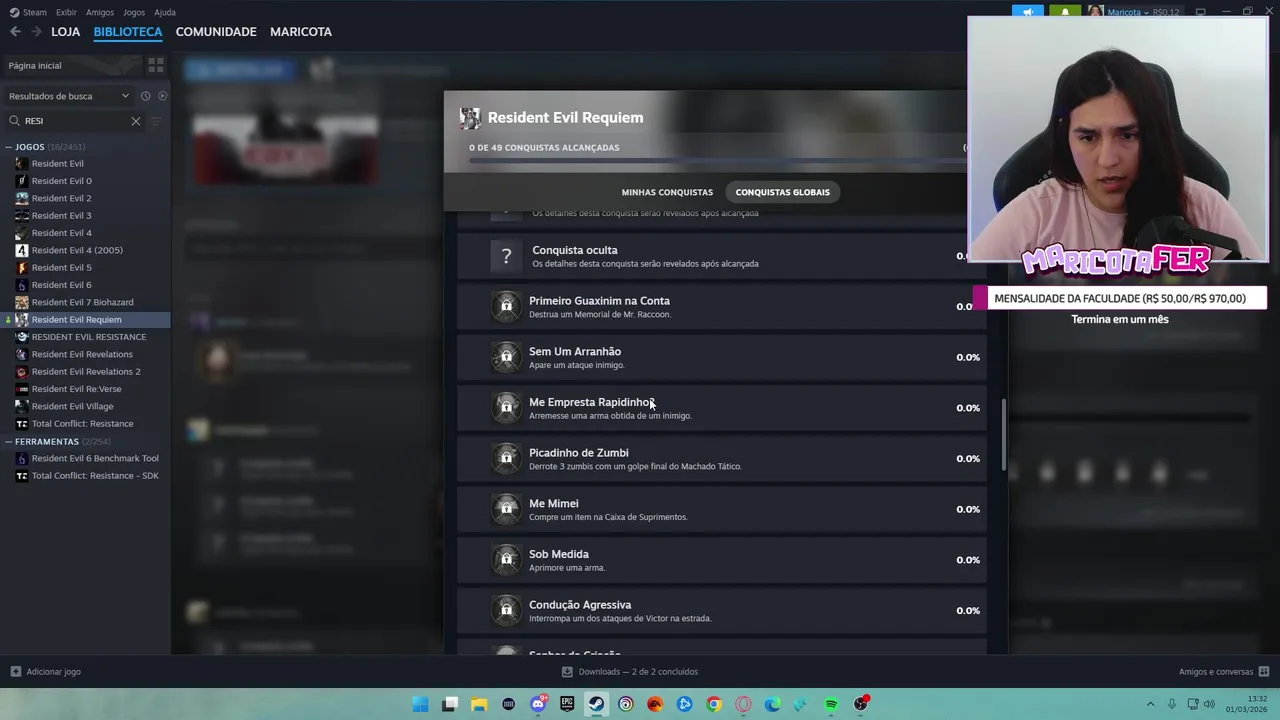
Task: Open the Exibir menu
Action: coord(66,12)
